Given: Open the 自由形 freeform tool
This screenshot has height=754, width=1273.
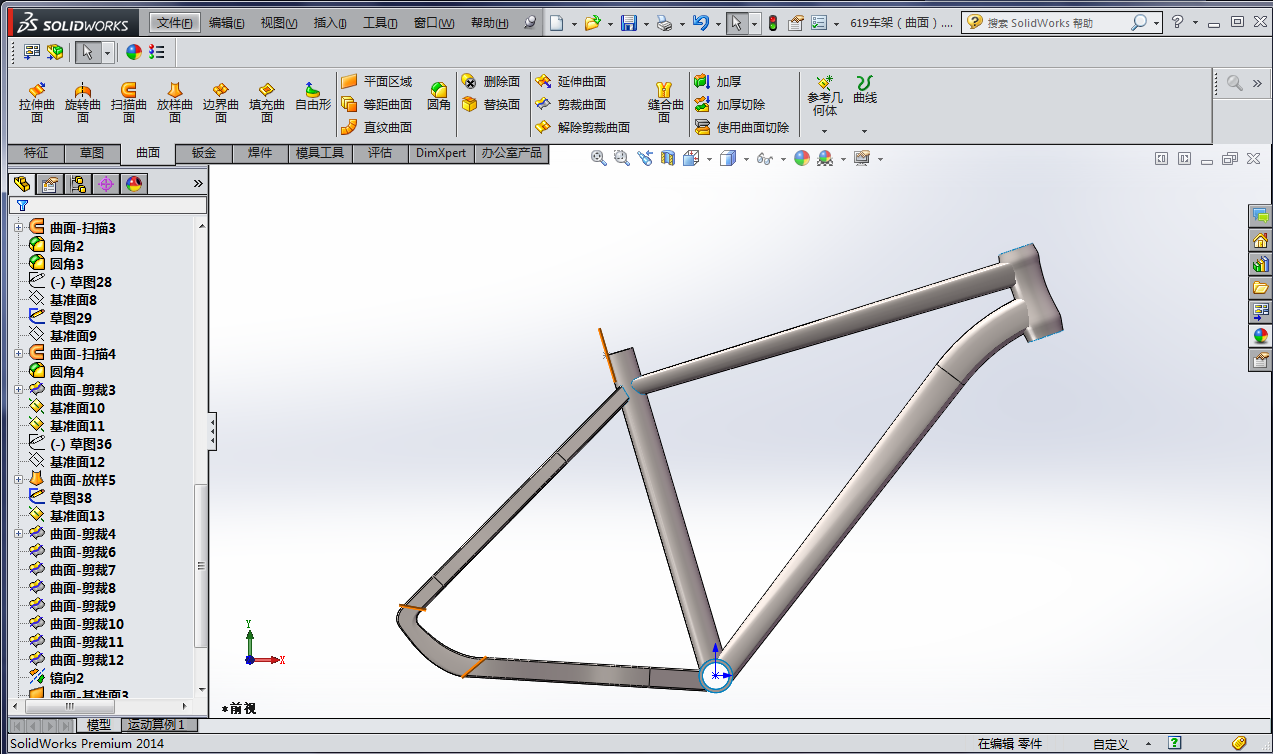Looking at the screenshot, I should pos(313,96).
